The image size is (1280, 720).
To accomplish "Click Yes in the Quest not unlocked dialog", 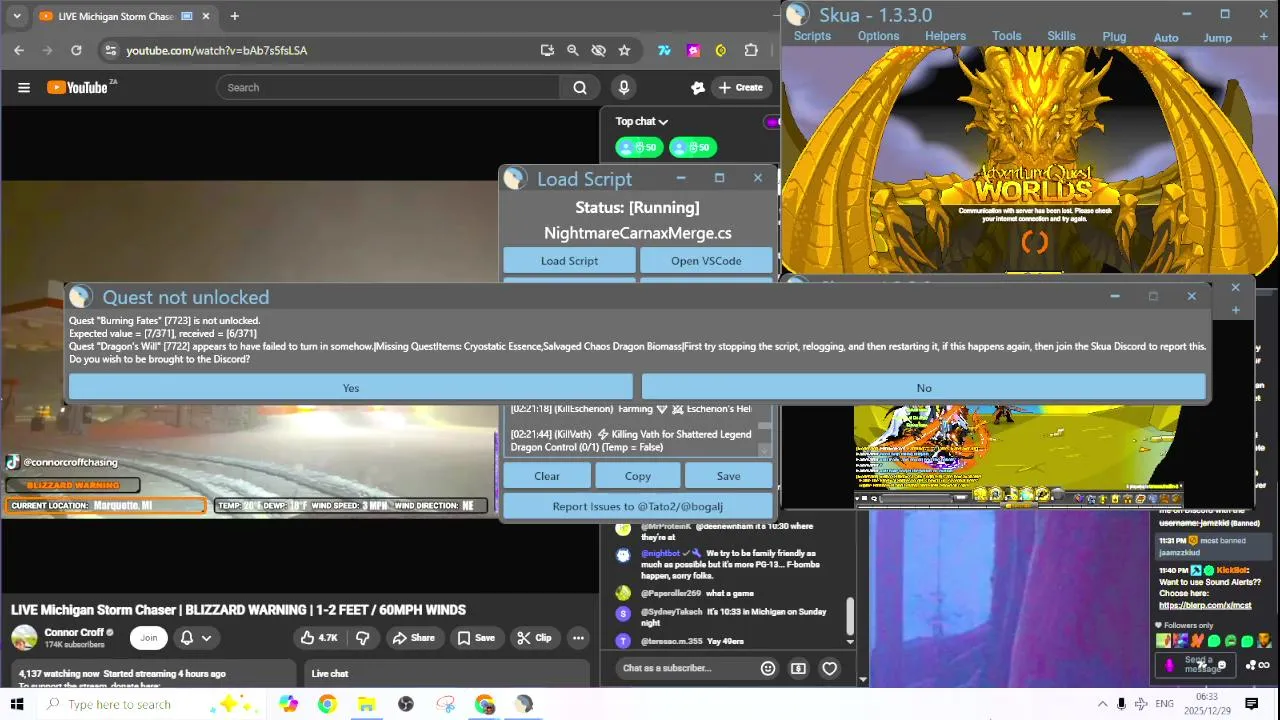I will click(x=350, y=388).
